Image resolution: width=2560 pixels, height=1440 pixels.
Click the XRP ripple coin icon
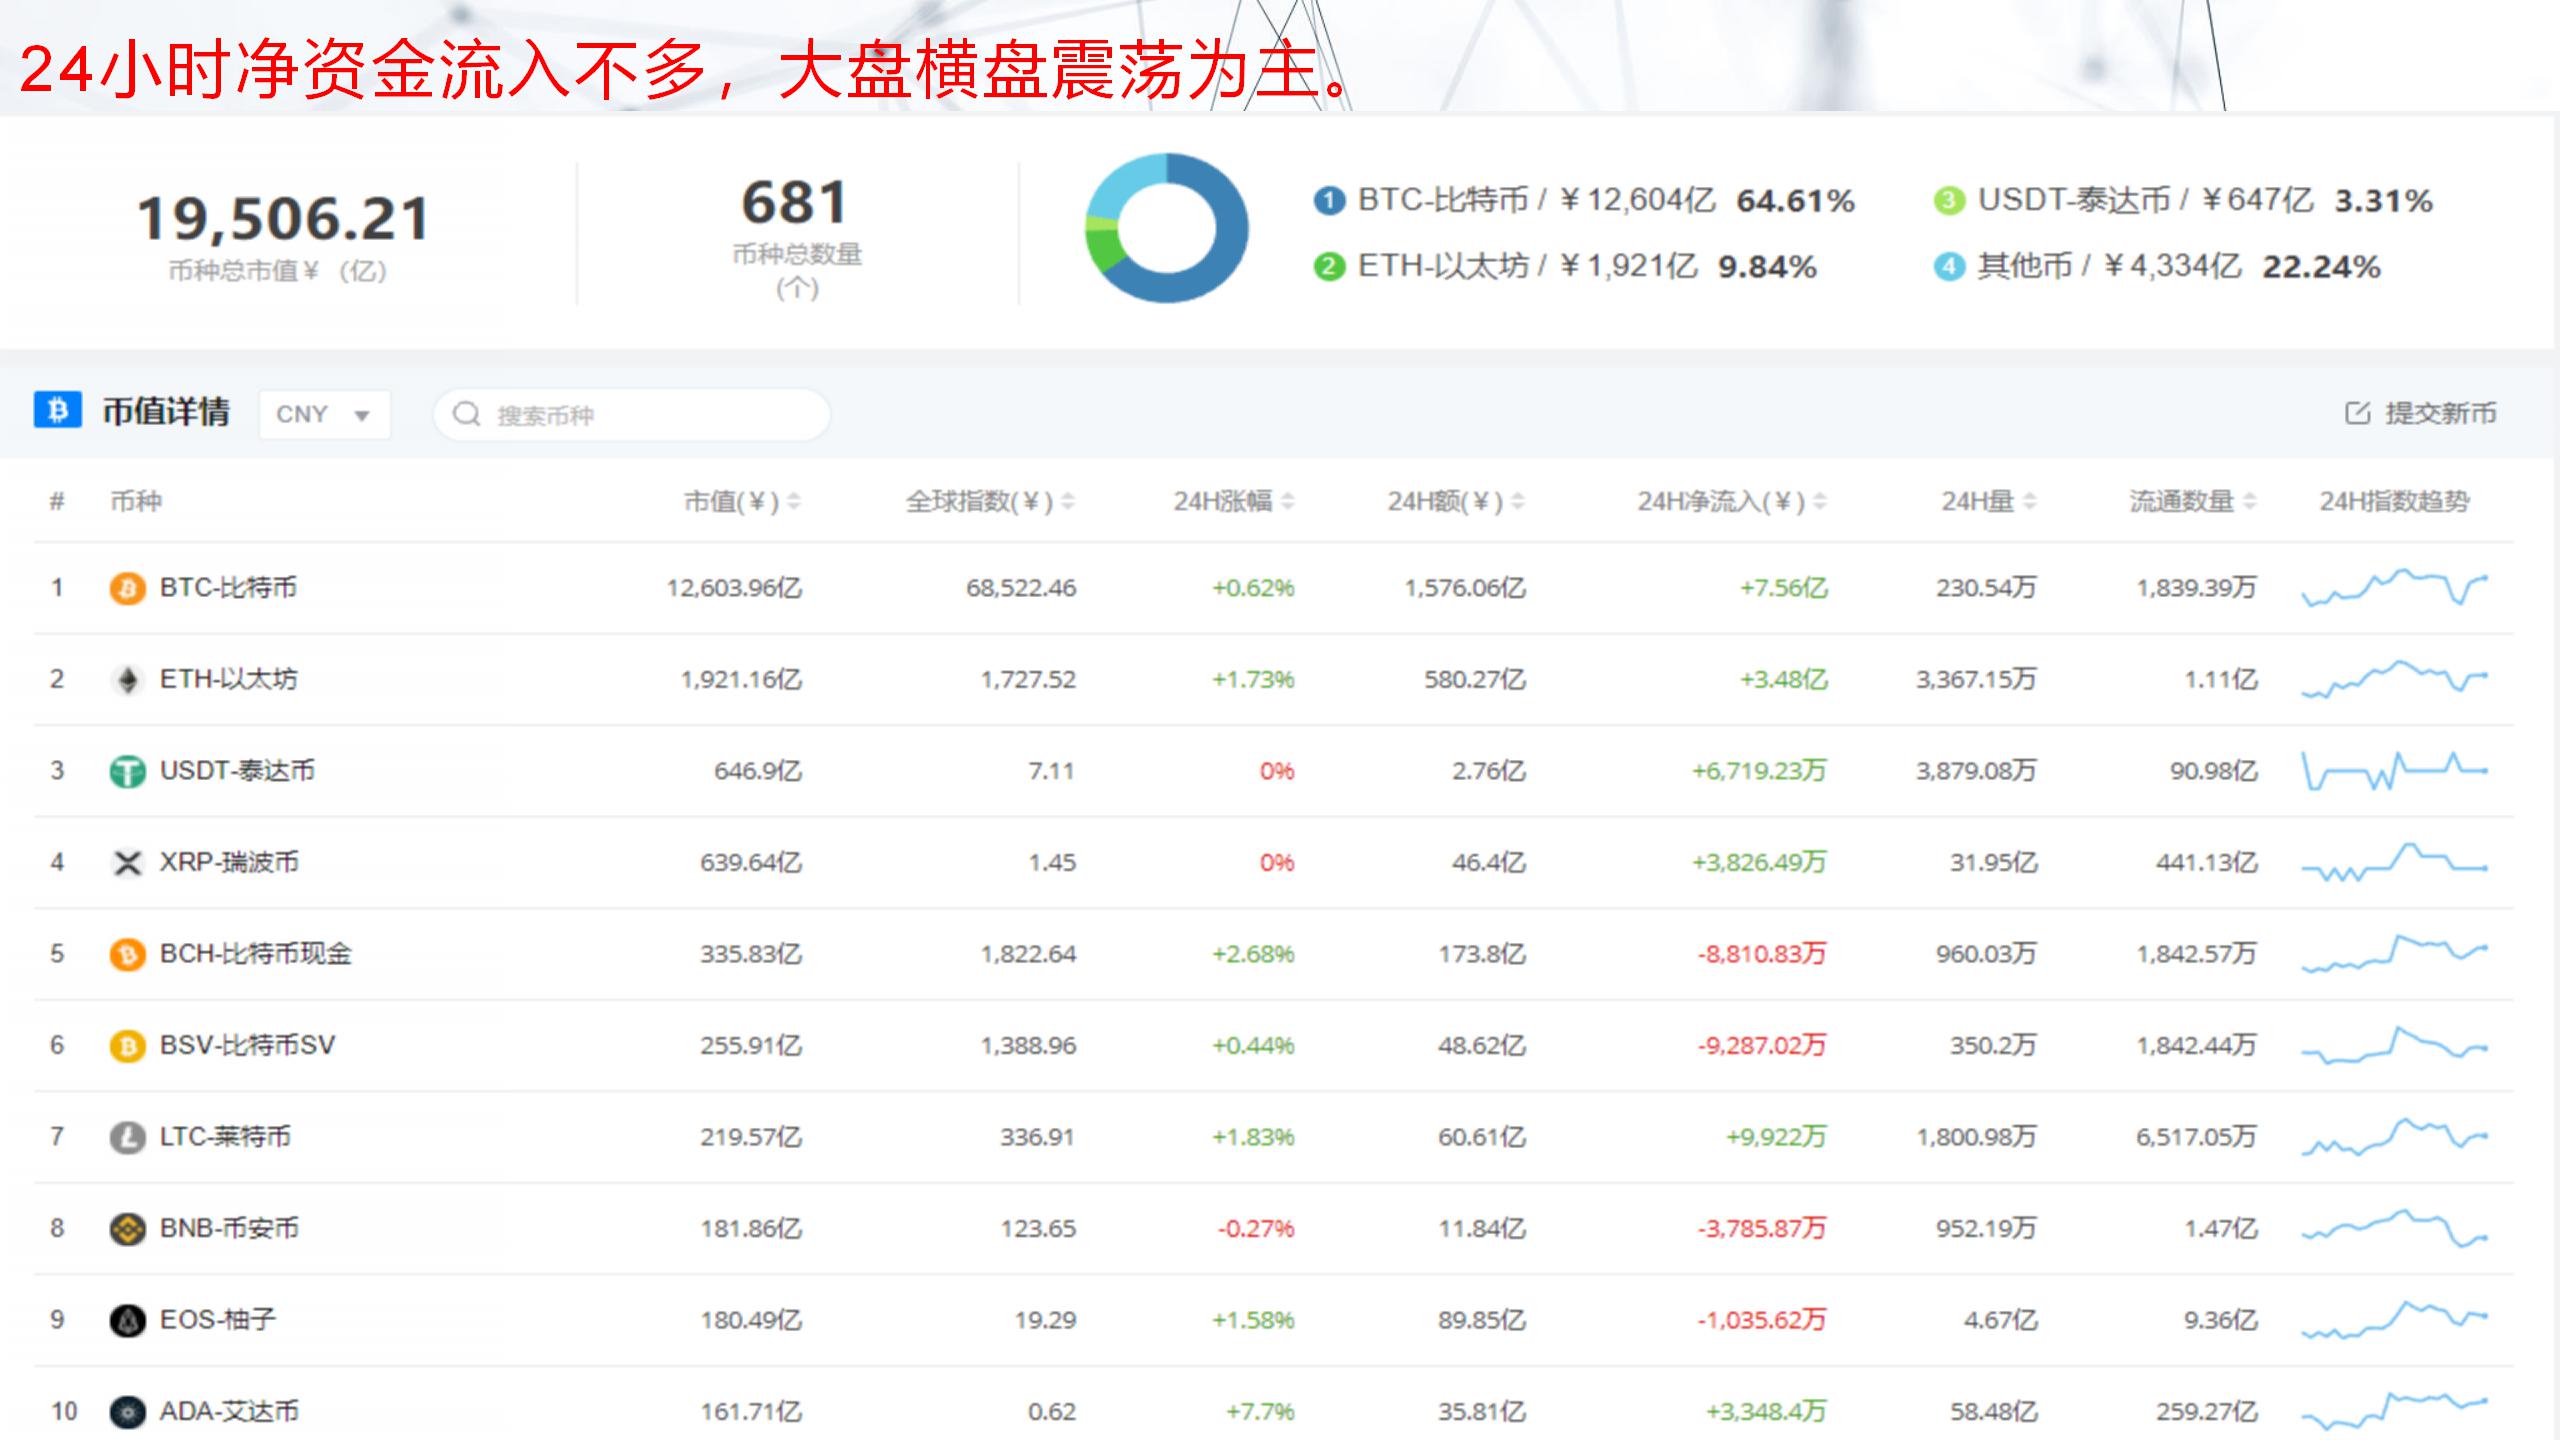coord(127,863)
